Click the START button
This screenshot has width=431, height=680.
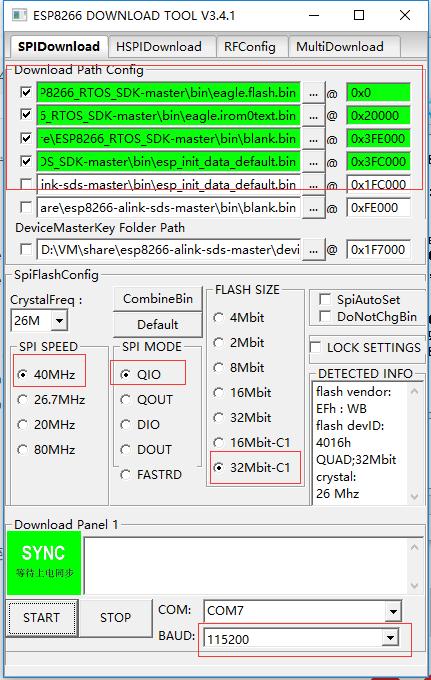coord(42,618)
